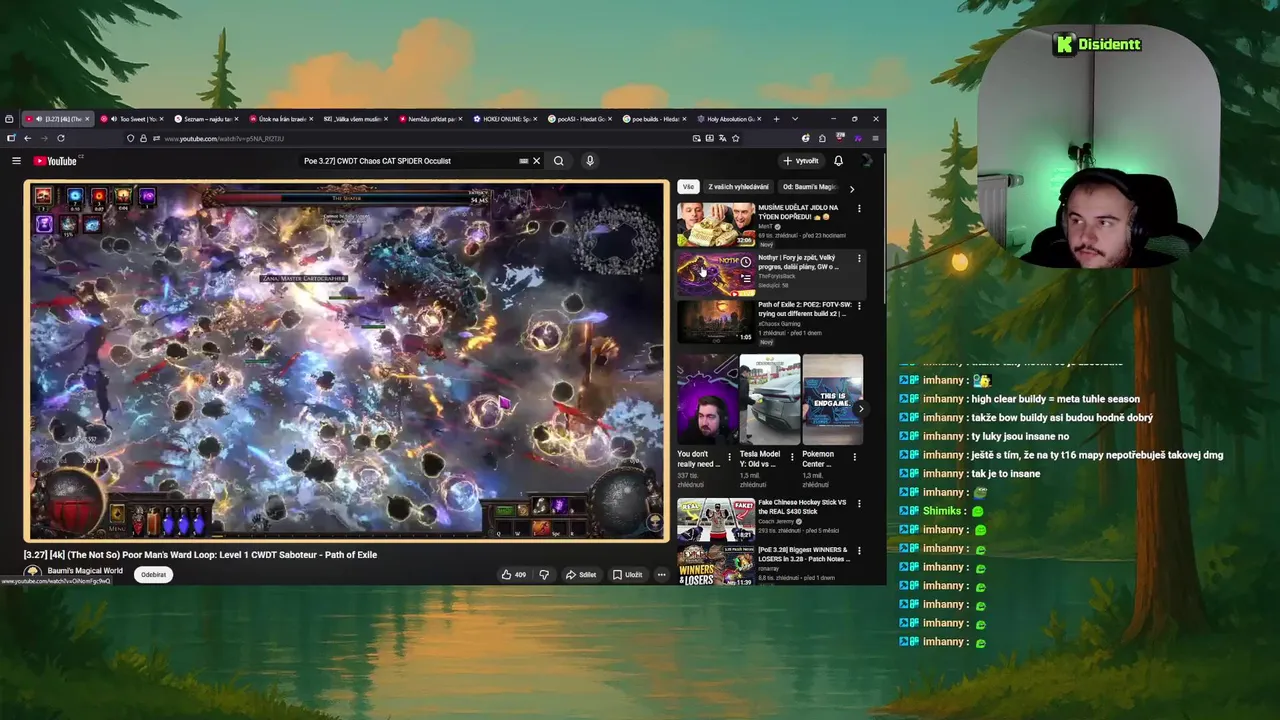Click the main video player area
The width and height of the screenshot is (1280, 720).
pos(346,361)
